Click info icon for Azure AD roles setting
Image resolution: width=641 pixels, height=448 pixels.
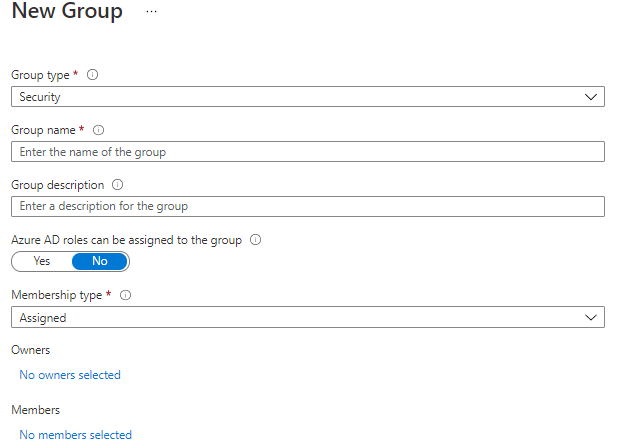[255, 240]
